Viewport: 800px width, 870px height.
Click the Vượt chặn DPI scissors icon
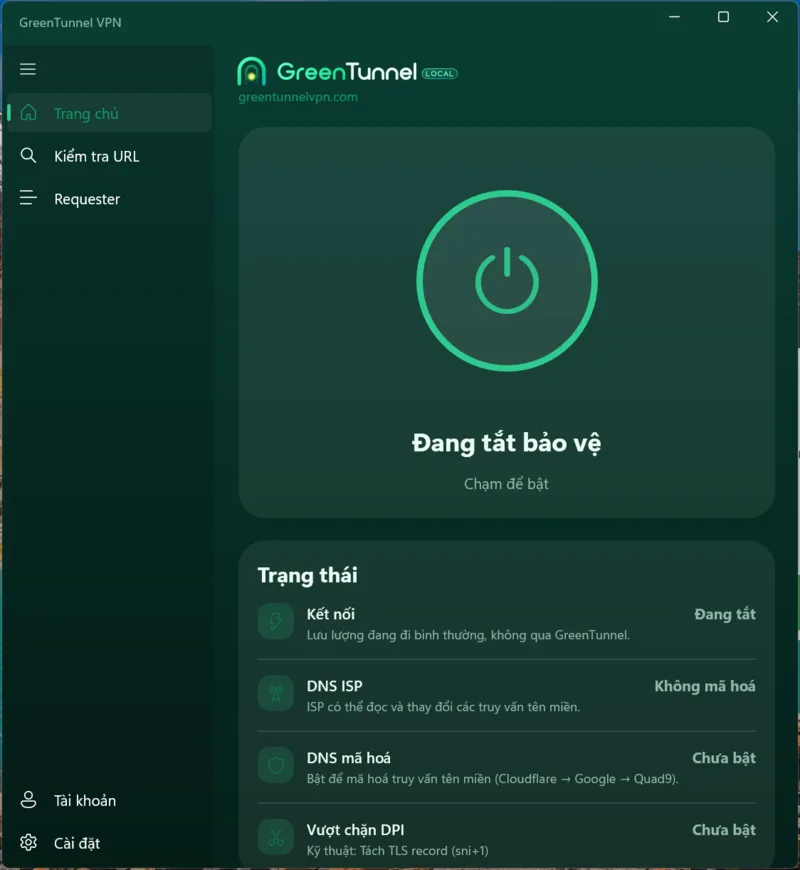click(x=276, y=837)
